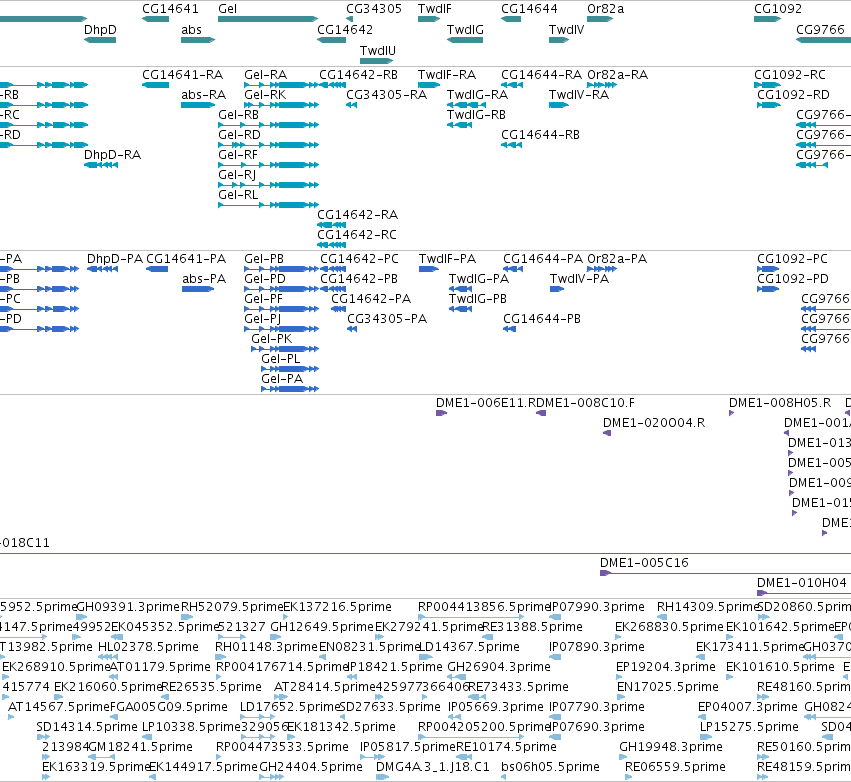Click the LP15275.5prime EST label
The height and width of the screenshot is (782, 851).
pos(750,727)
